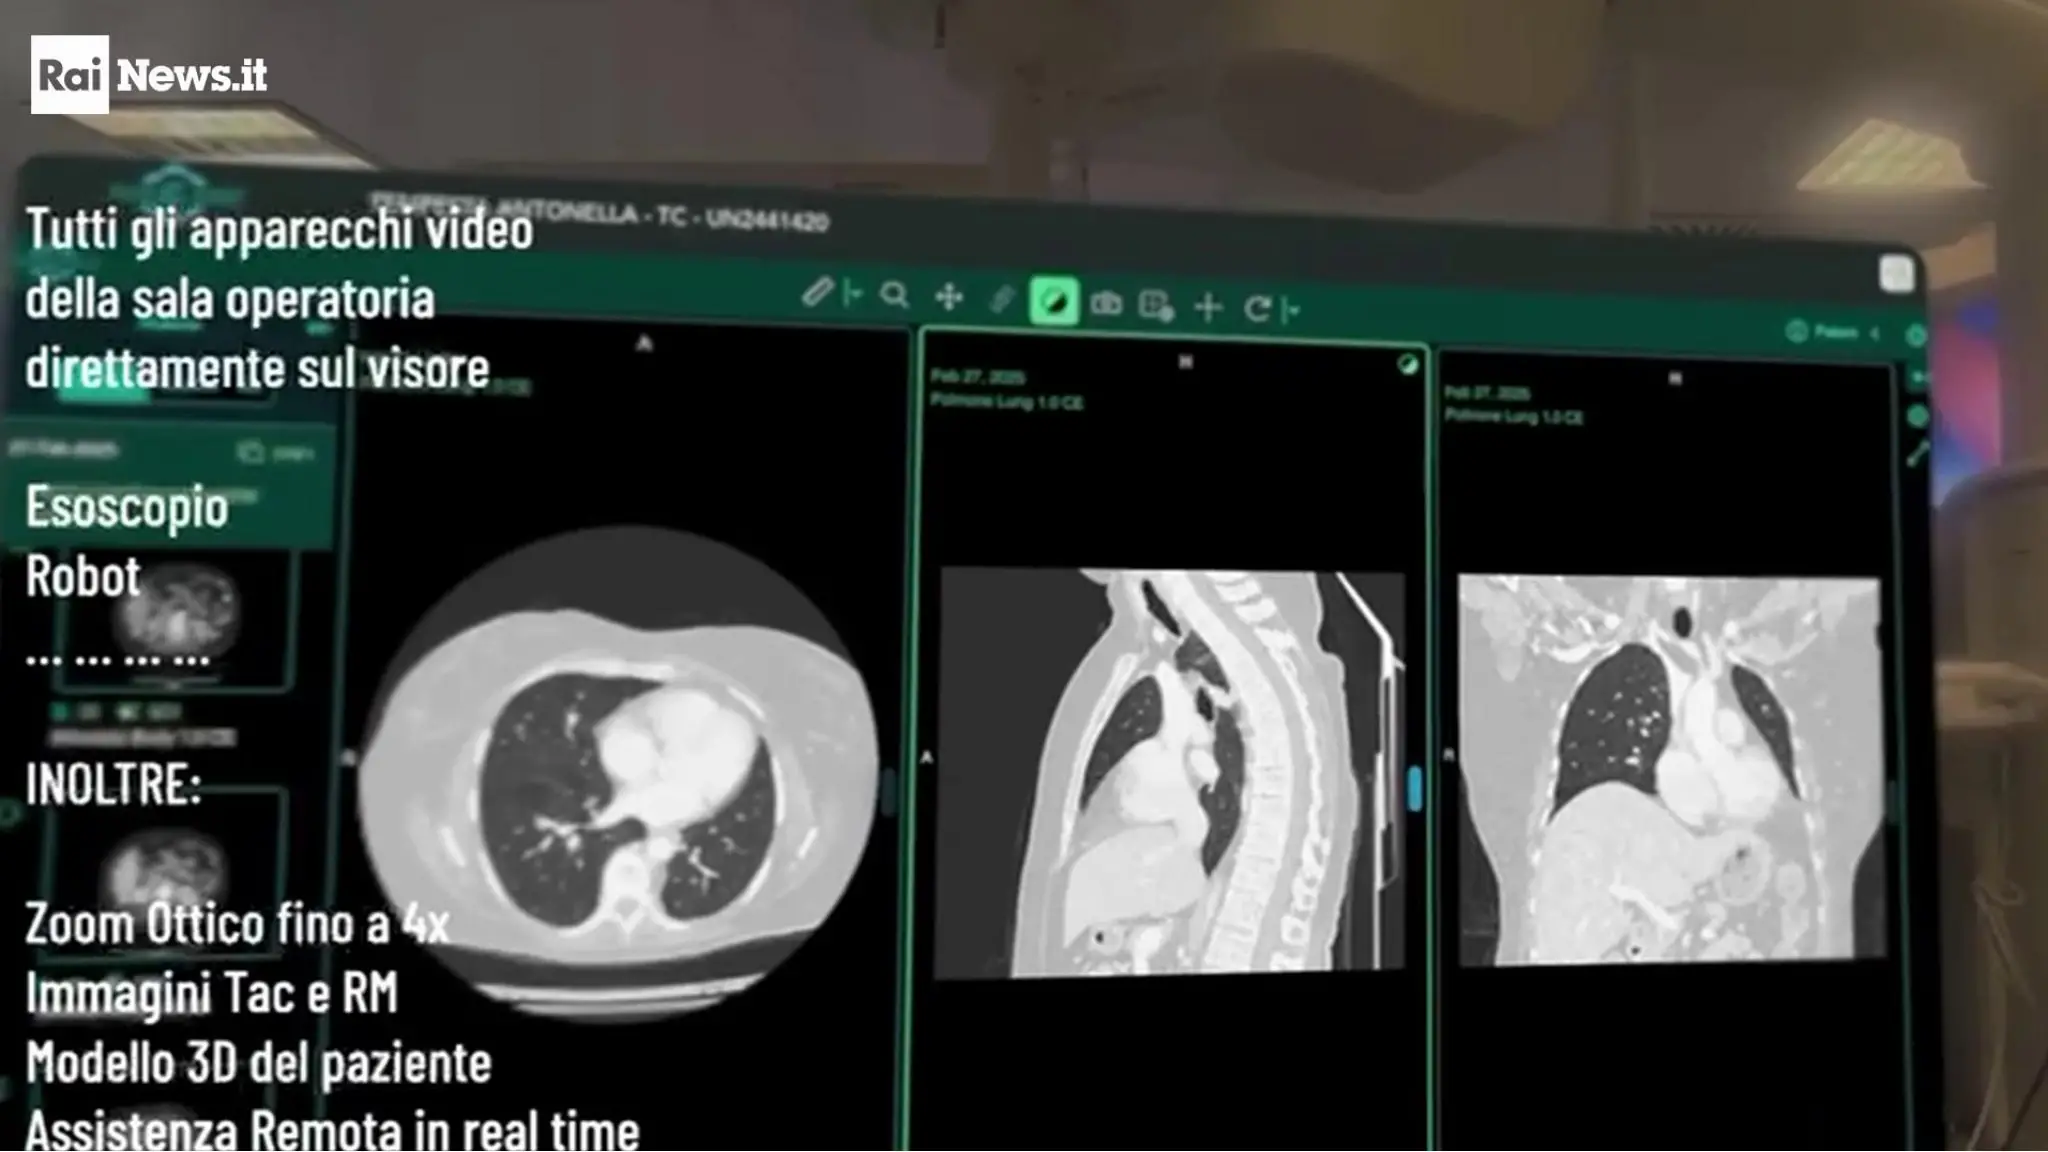Screen dimensions: 2048x1152
Task: Toggle the window level contrast tool
Action: 1054,301
